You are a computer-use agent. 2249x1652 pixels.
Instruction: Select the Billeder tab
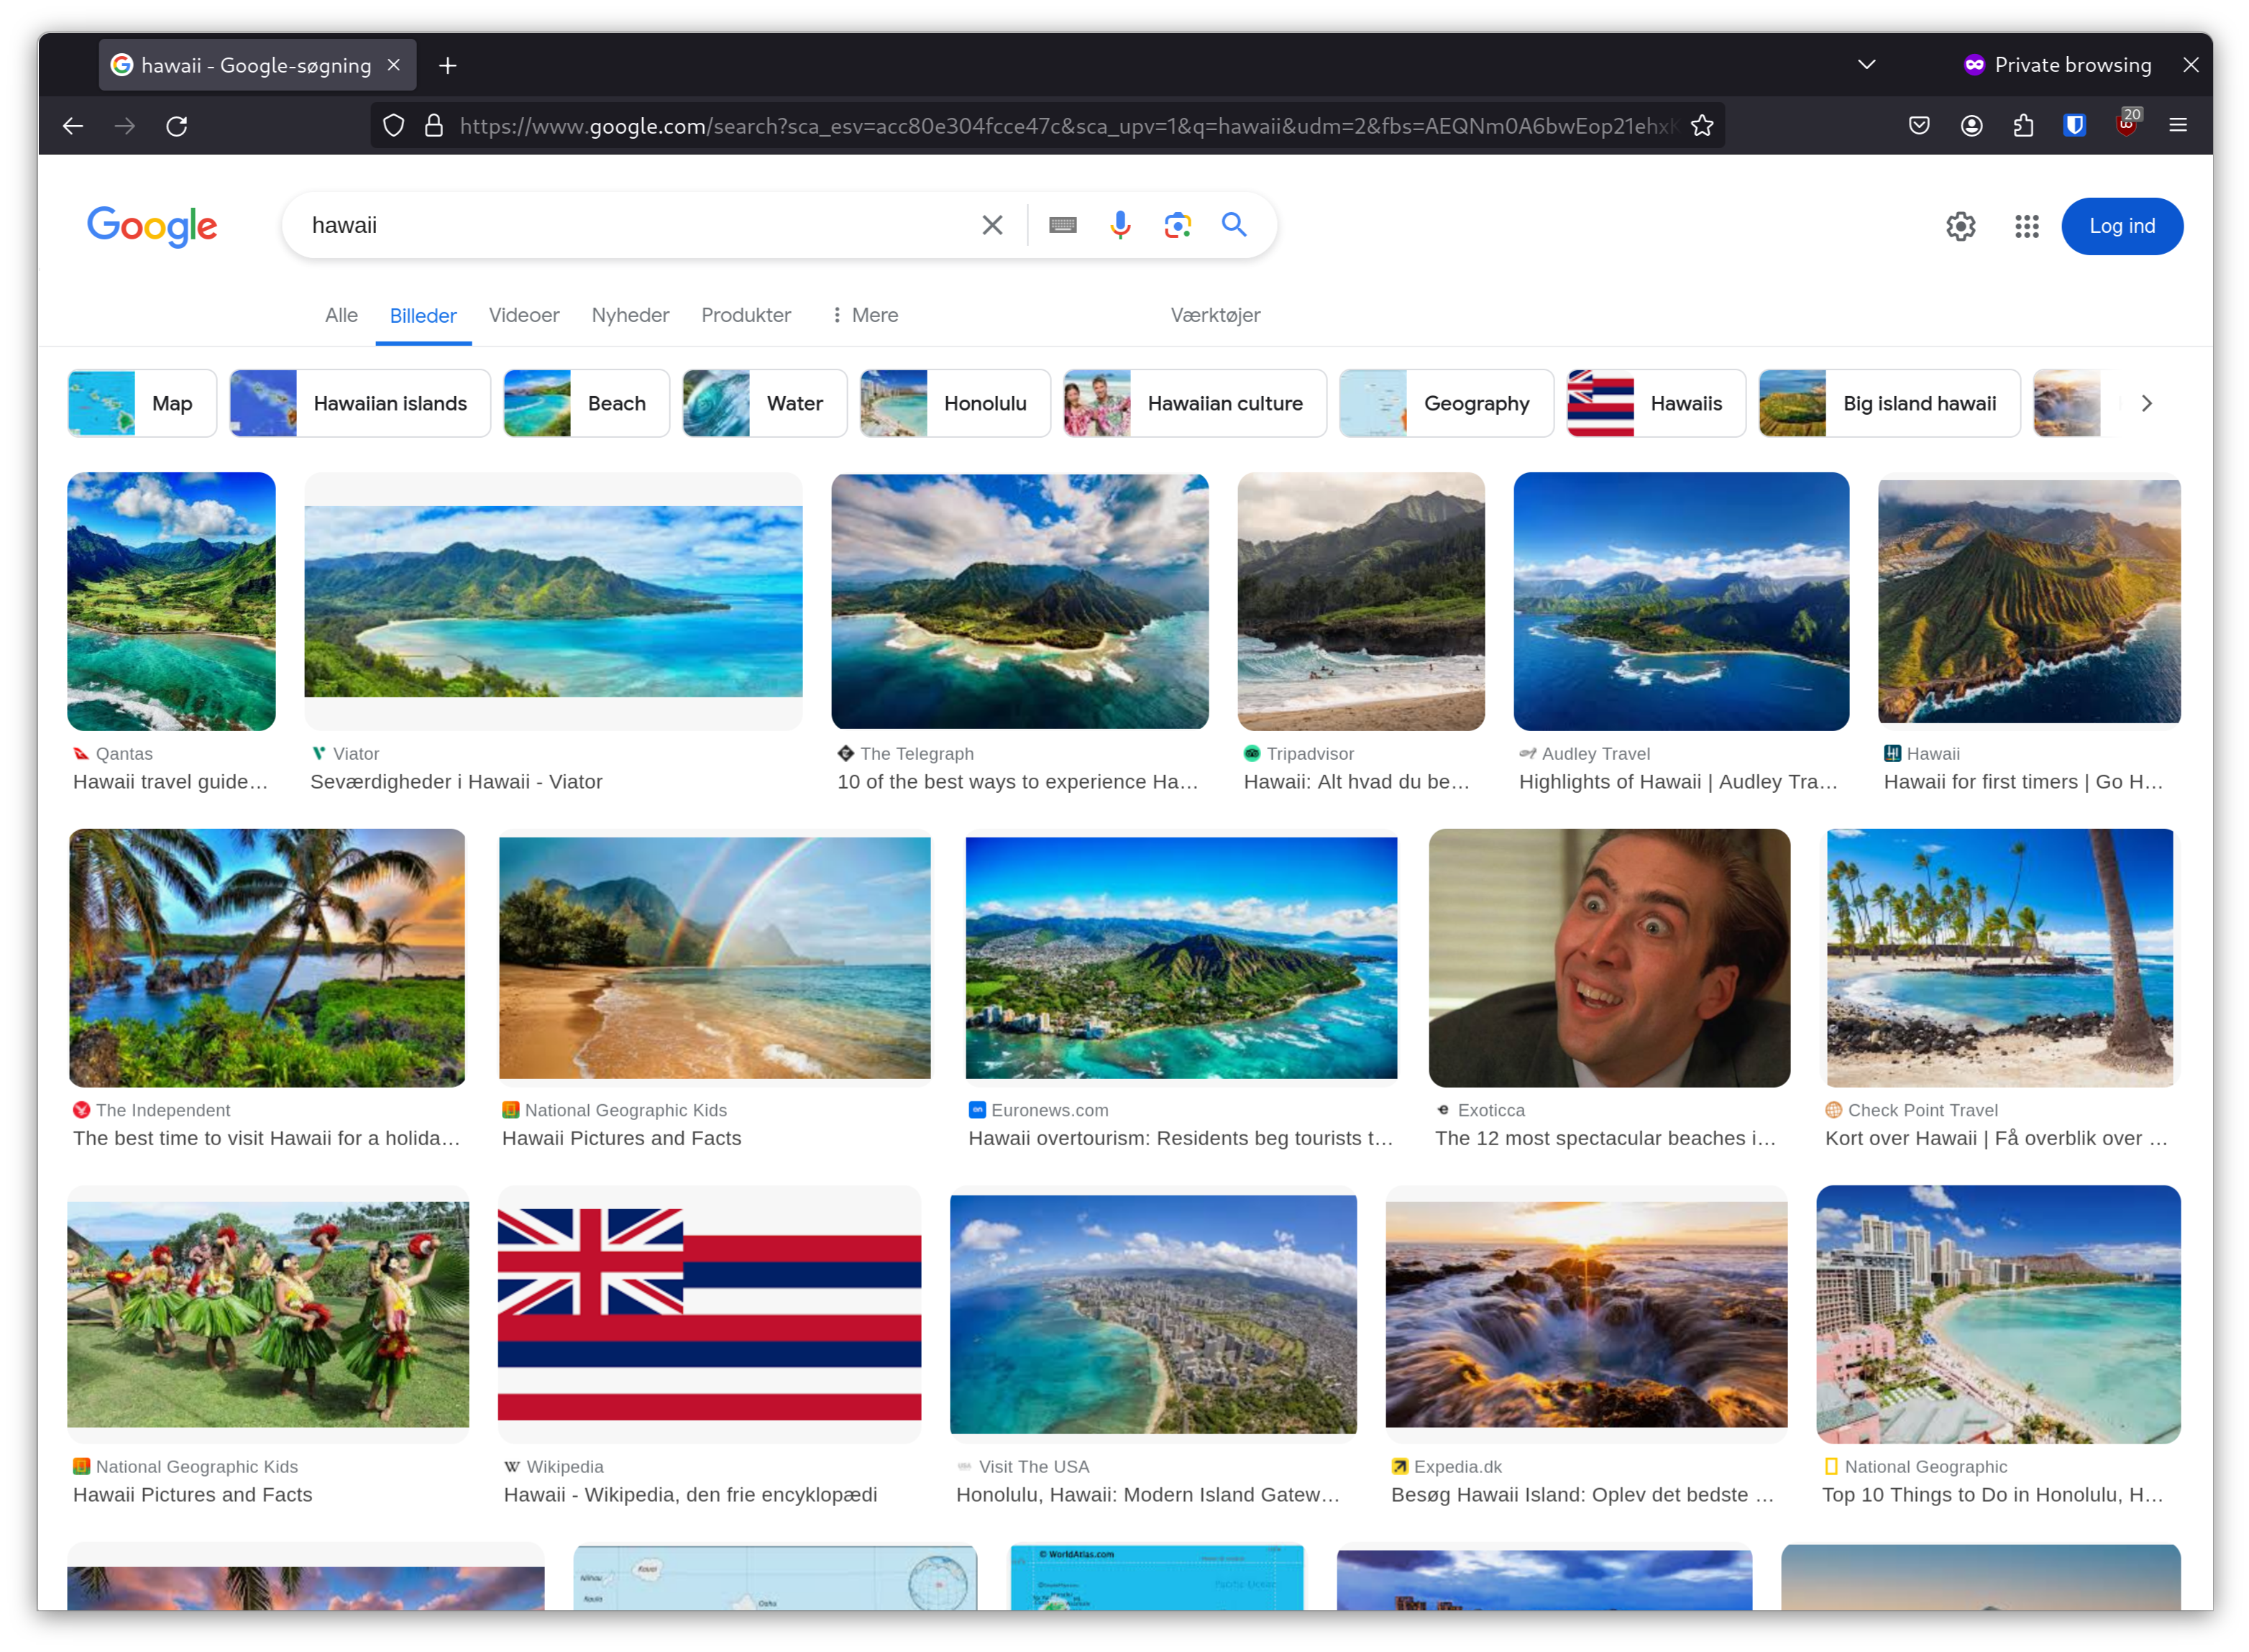(x=423, y=315)
